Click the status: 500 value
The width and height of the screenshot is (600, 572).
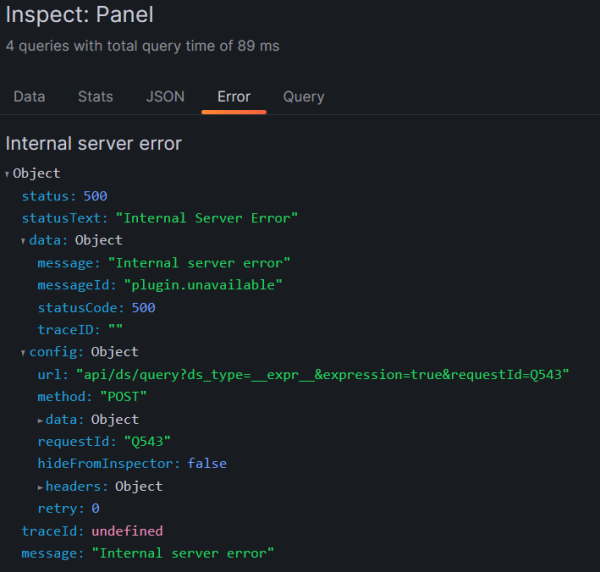[95, 196]
